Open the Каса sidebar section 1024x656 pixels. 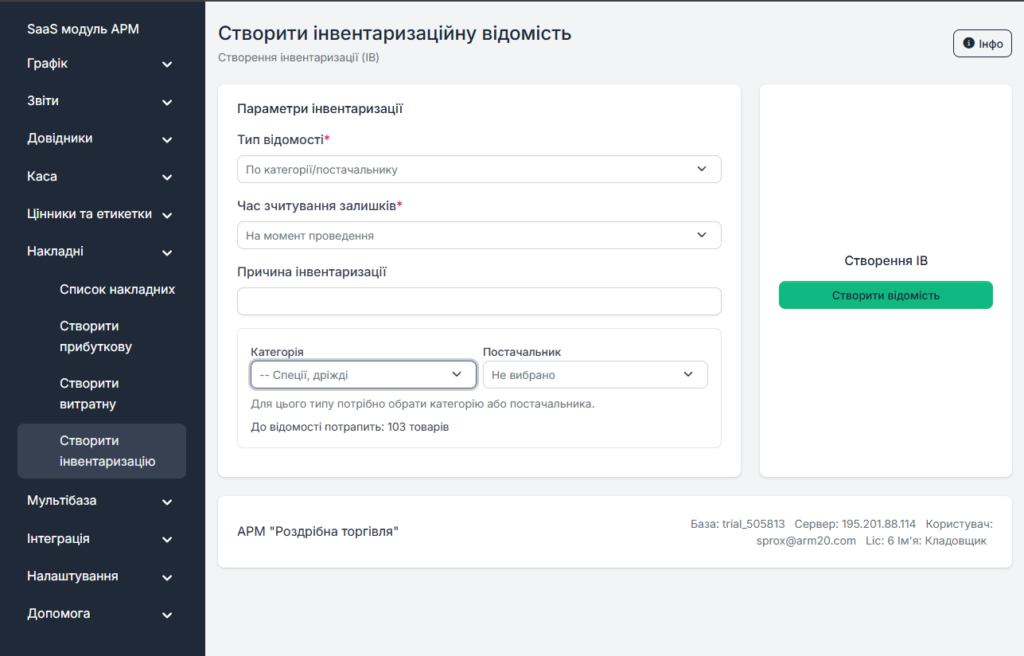pos(100,177)
